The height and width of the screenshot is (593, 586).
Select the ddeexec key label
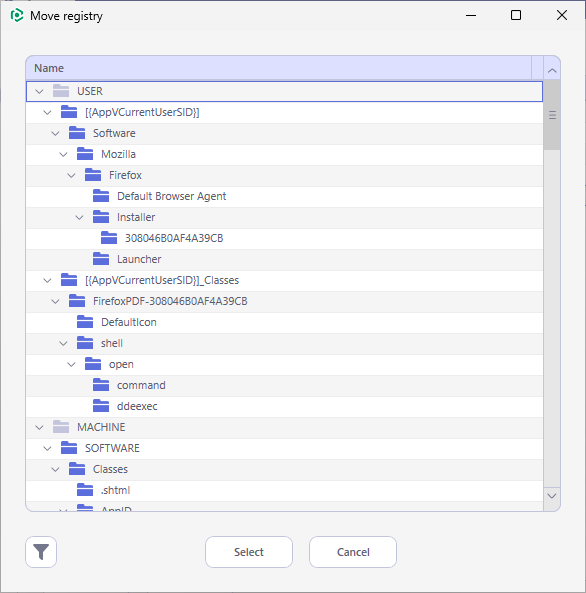pos(137,406)
